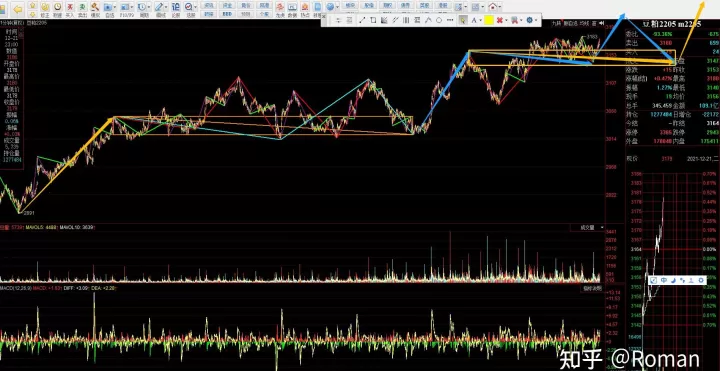This screenshot has height=371, width=720.
Task: Click the 指标说明 indicator description button
Action: (592, 289)
